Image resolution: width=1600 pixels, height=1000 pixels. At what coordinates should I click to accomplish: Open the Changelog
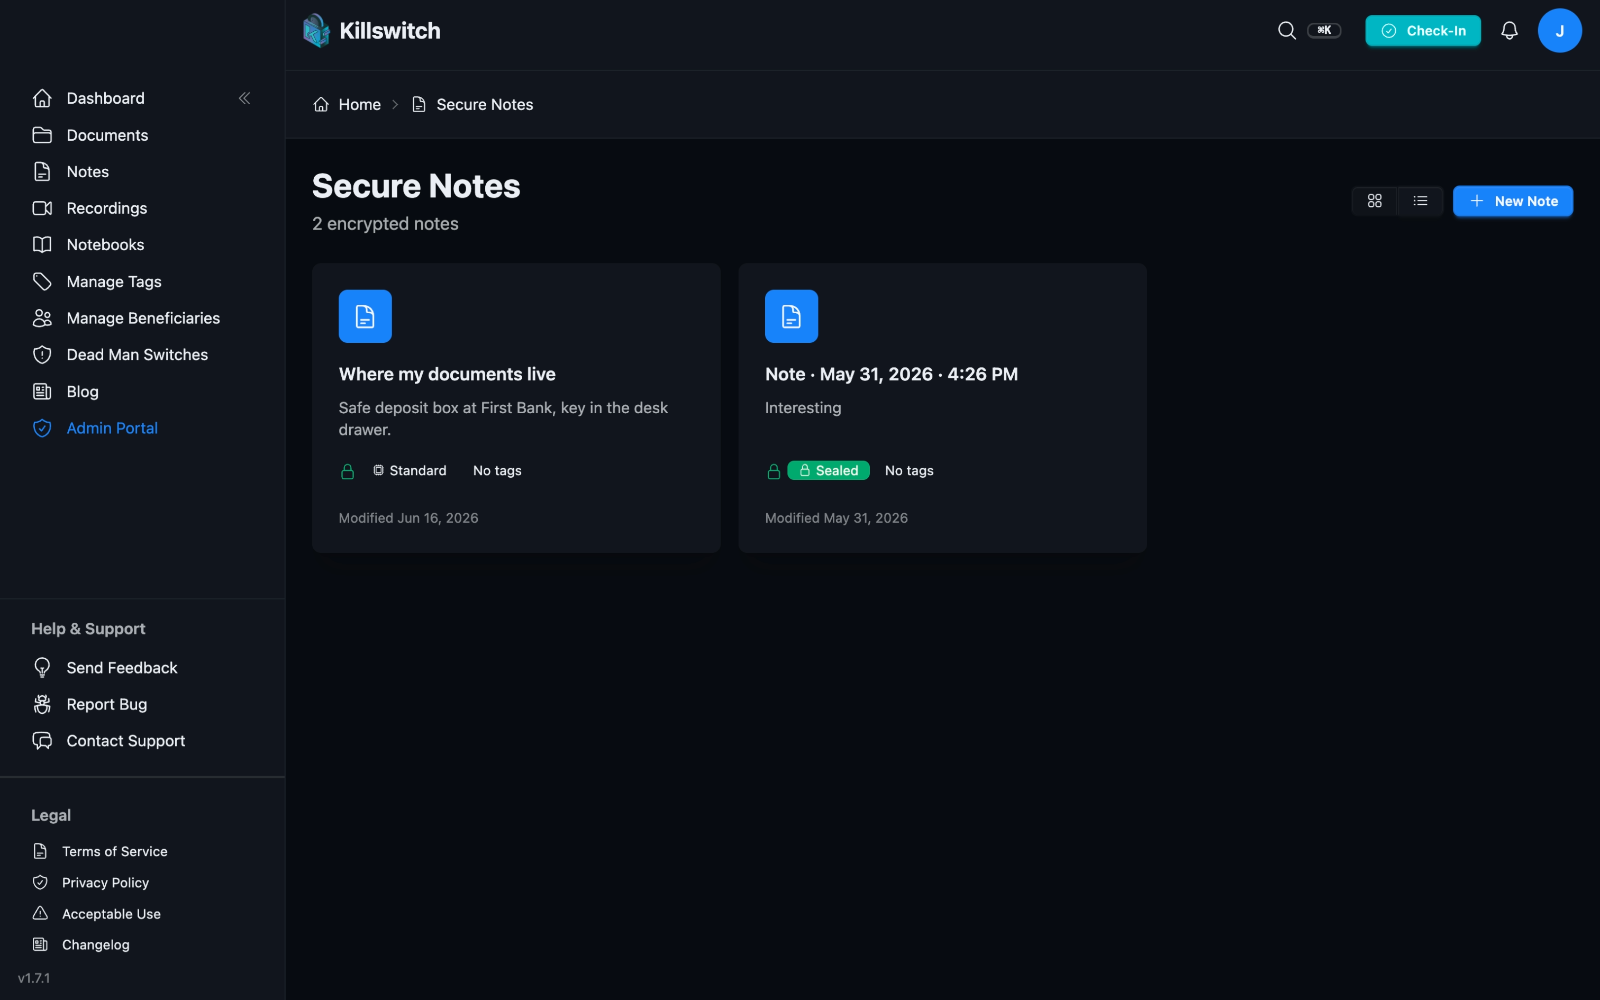point(95,945)
